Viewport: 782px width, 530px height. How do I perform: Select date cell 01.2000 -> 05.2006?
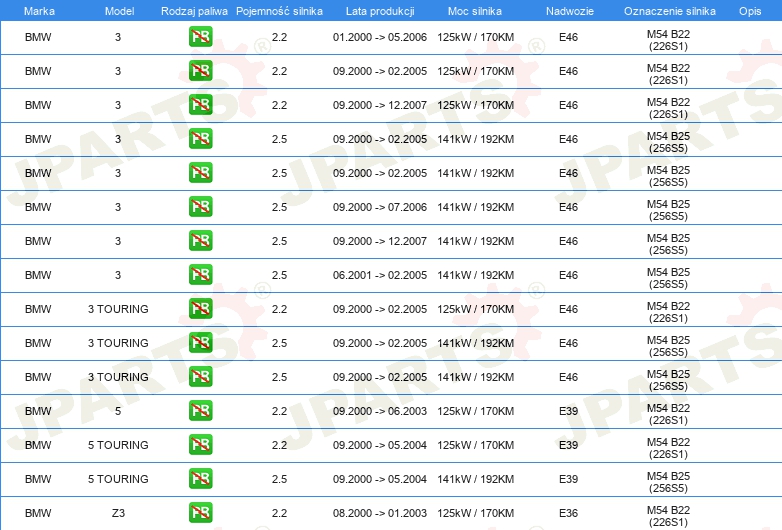point(380,37)
